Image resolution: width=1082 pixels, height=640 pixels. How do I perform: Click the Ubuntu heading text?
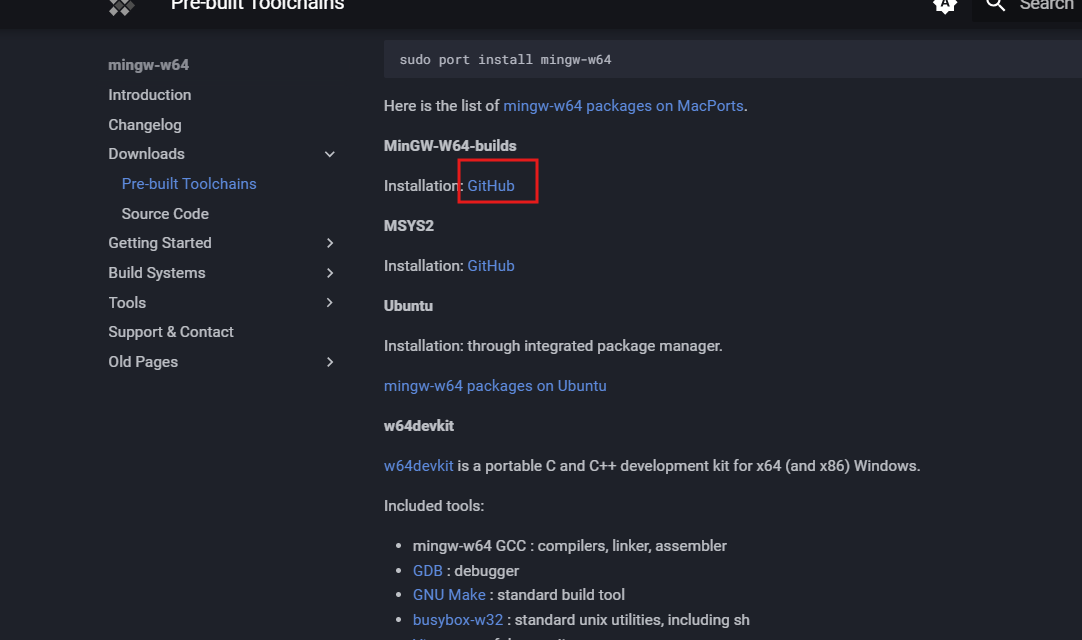click(x=408, y=306)
